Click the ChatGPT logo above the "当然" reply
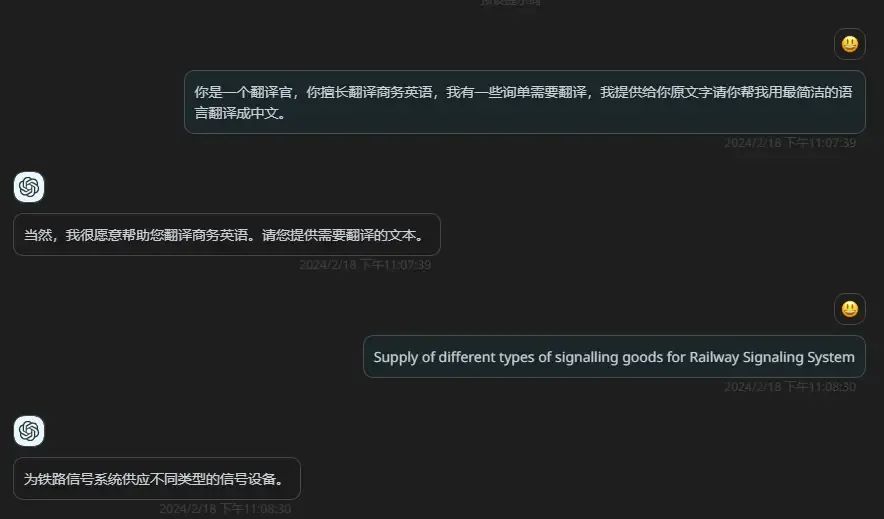This screenshot has height=519, width=884. (x=29, y=187)
